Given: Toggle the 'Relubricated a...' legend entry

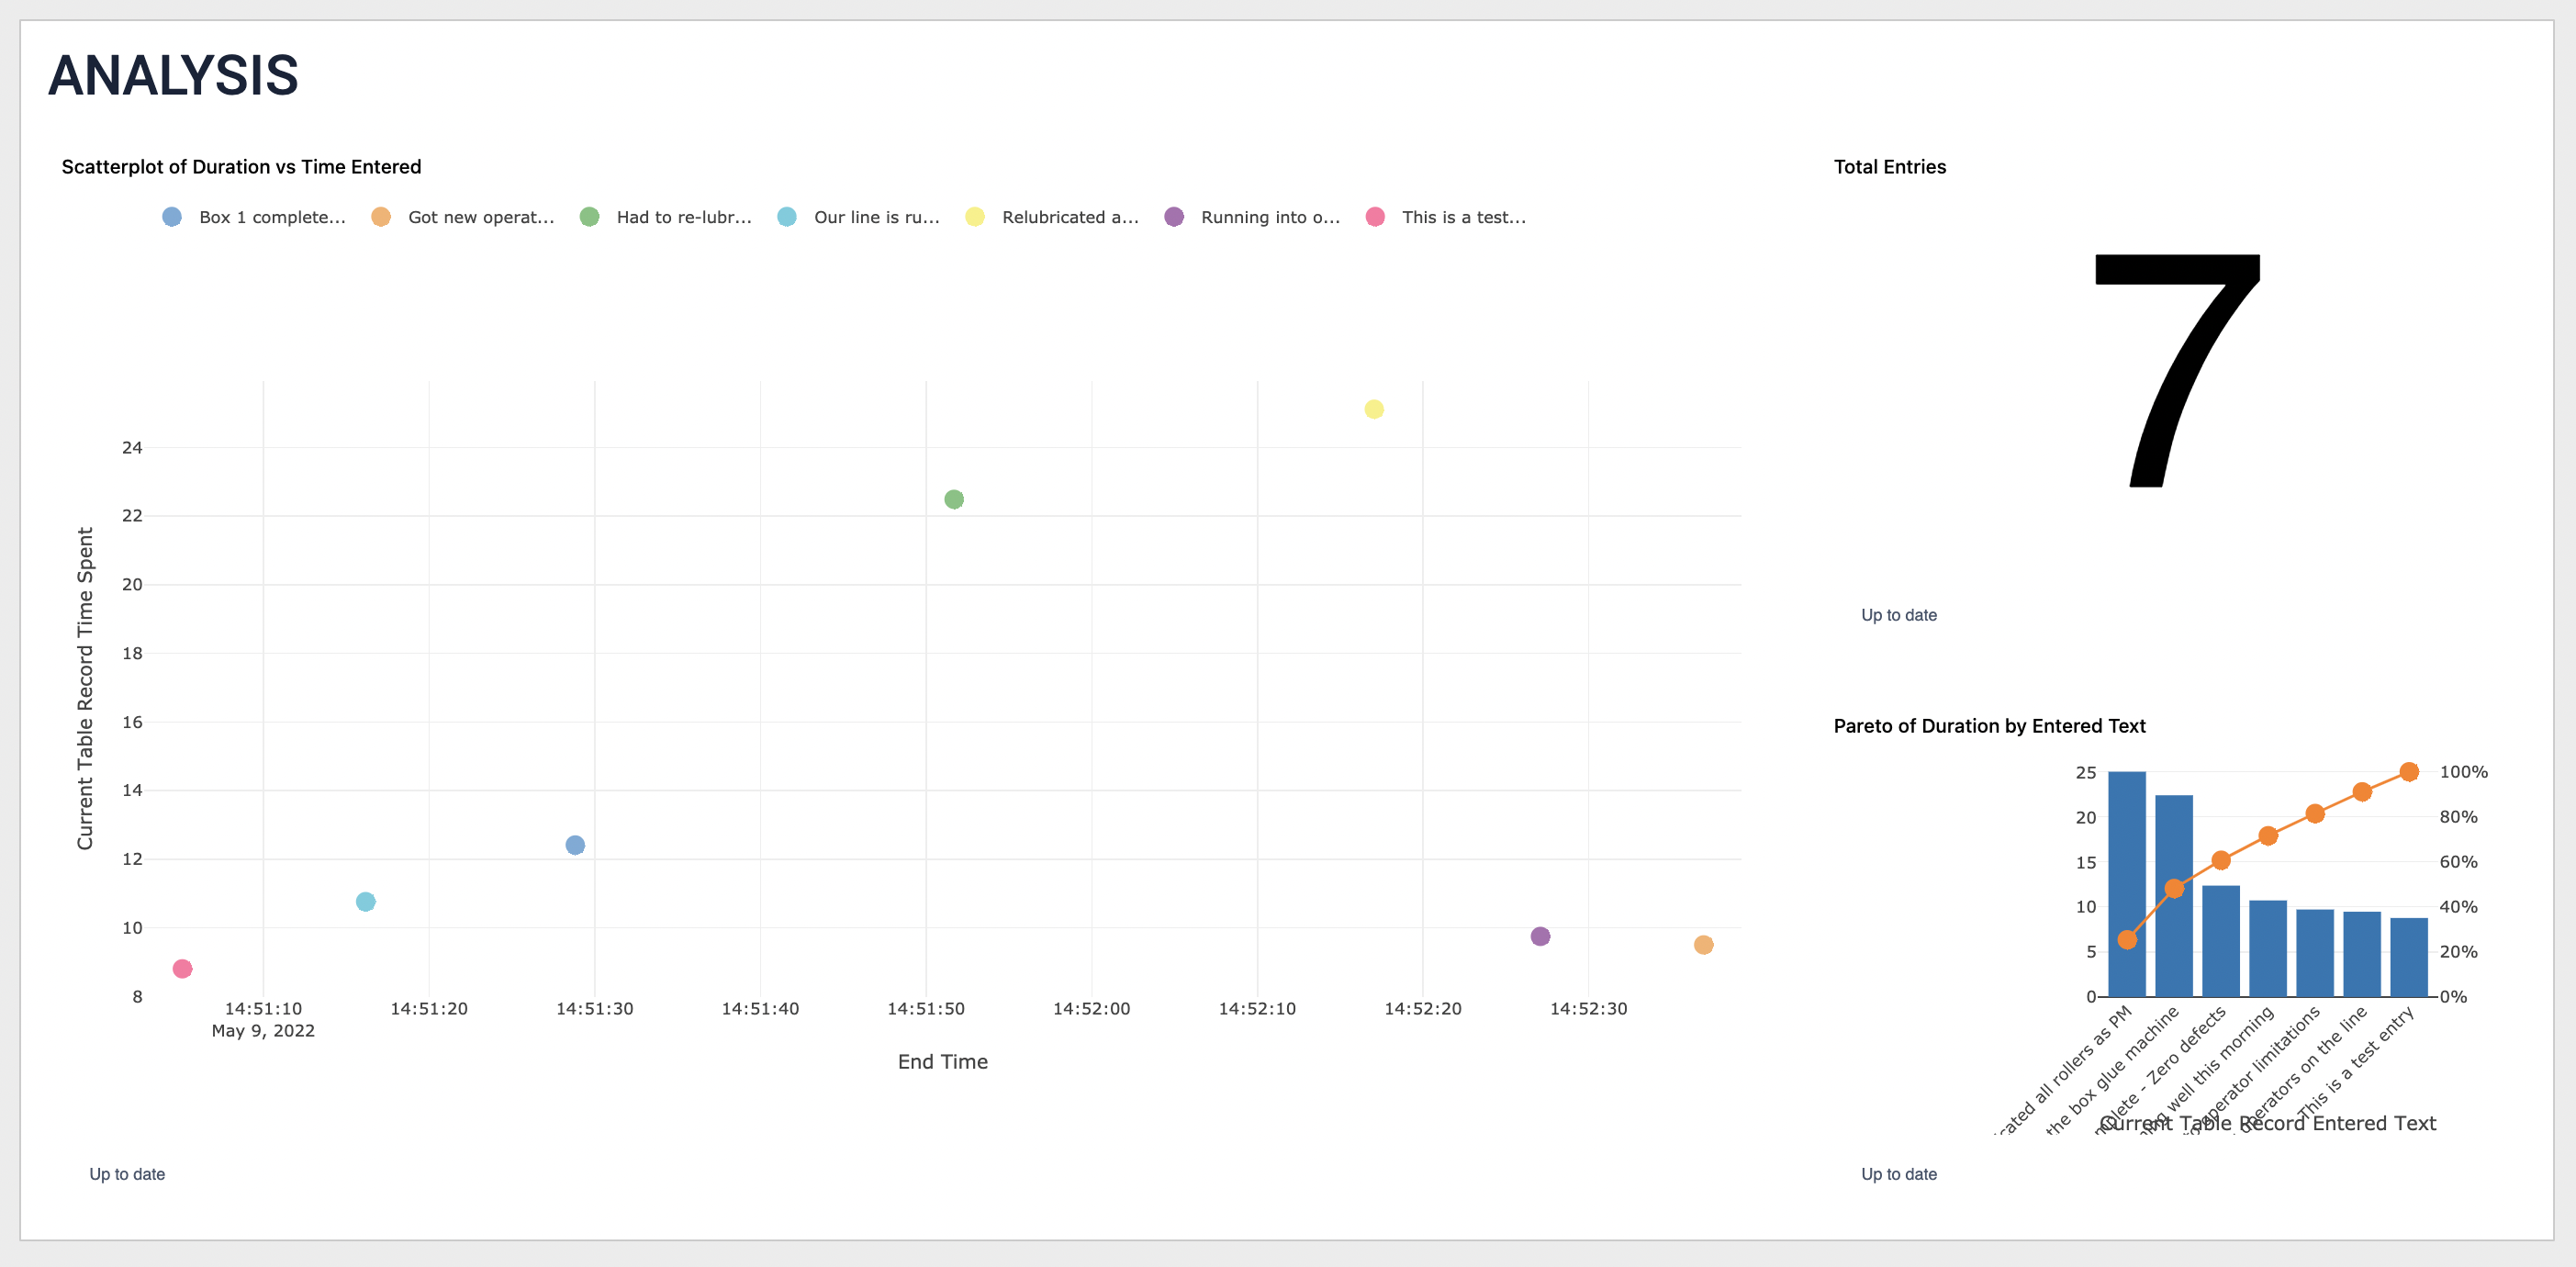Looking at the screenshot, I should (1052, 217).
